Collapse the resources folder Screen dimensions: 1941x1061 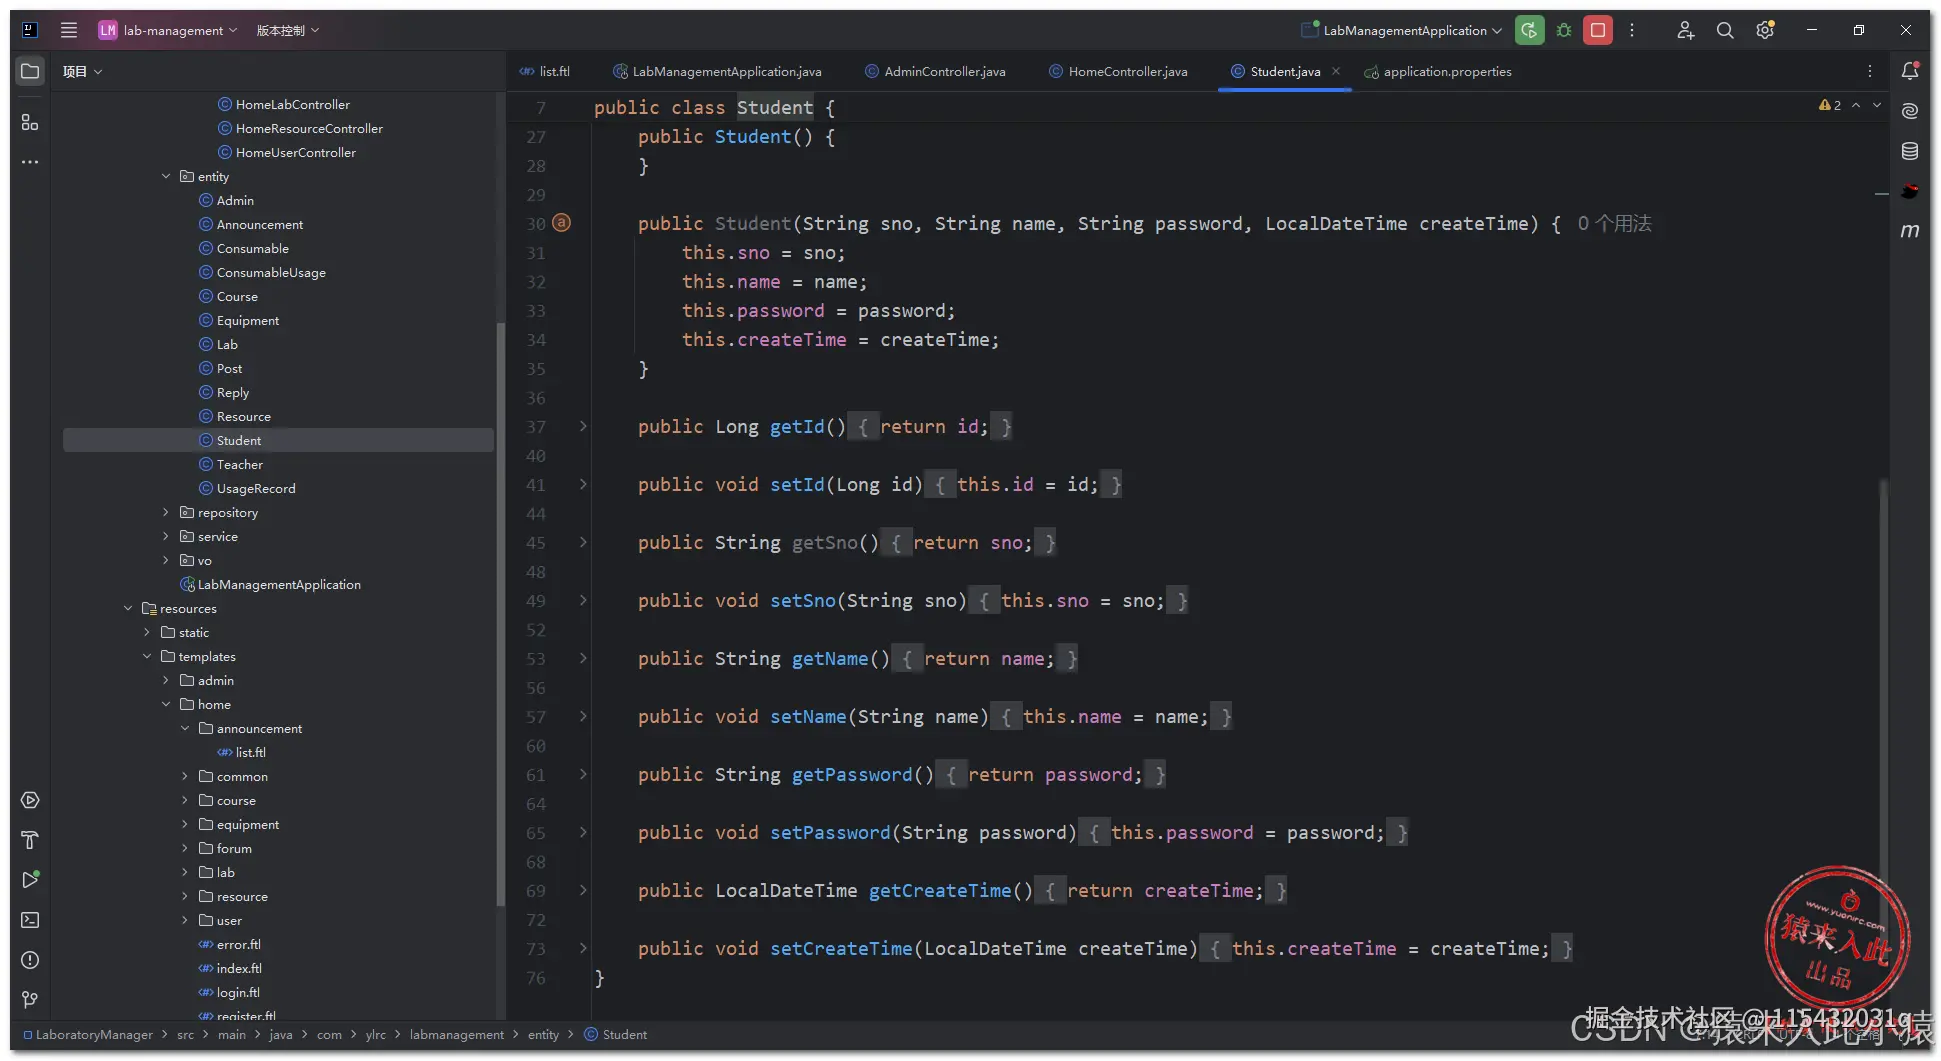128,608
